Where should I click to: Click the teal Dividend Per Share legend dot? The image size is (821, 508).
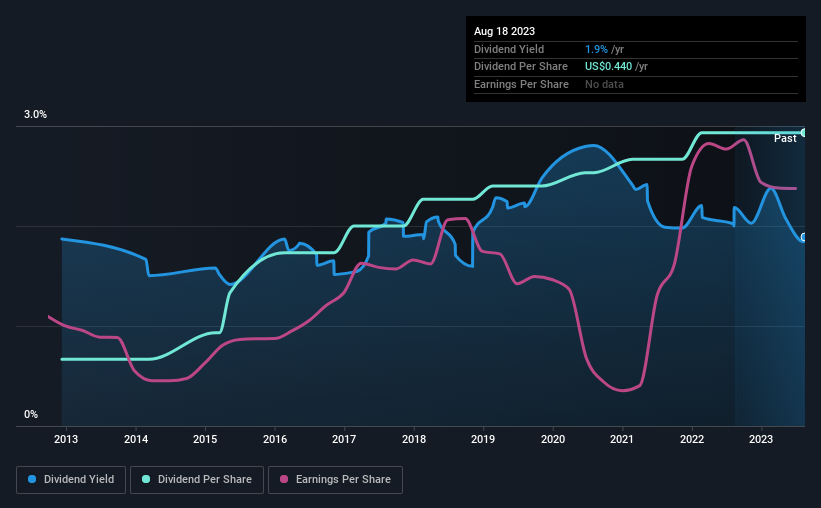pyautogui.click(x=146, y=479)
